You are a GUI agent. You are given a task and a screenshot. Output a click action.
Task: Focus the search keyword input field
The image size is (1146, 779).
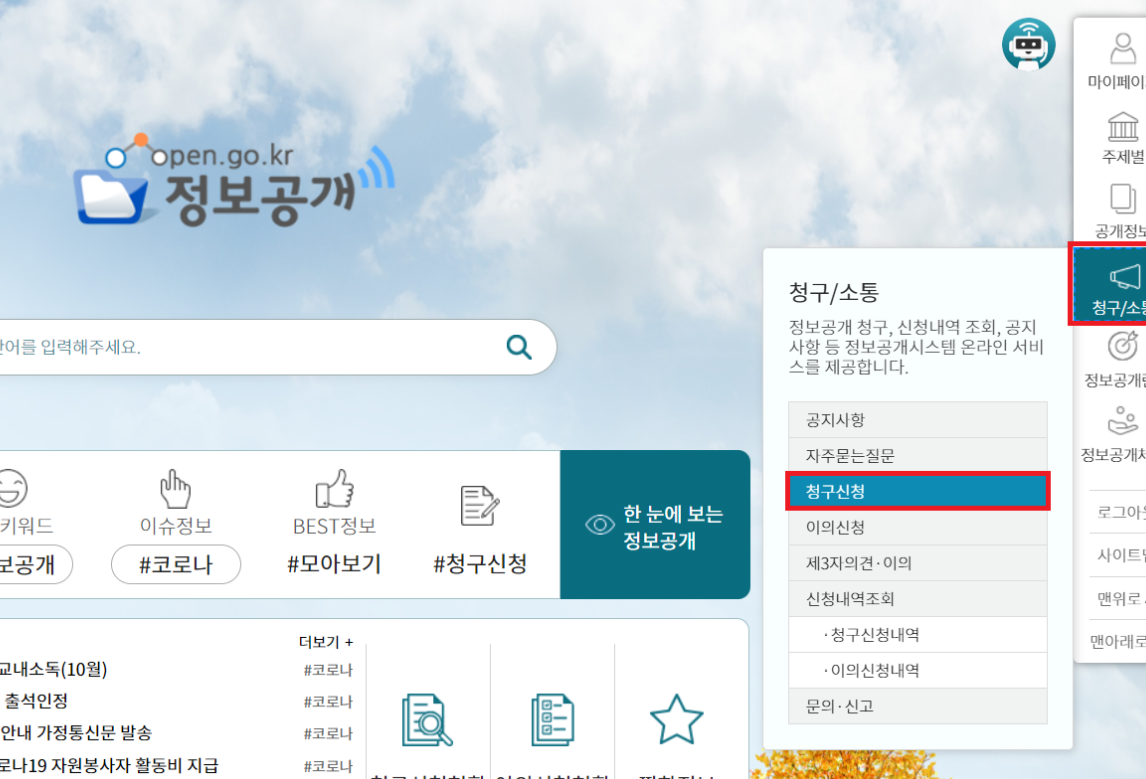pos(240,348)
